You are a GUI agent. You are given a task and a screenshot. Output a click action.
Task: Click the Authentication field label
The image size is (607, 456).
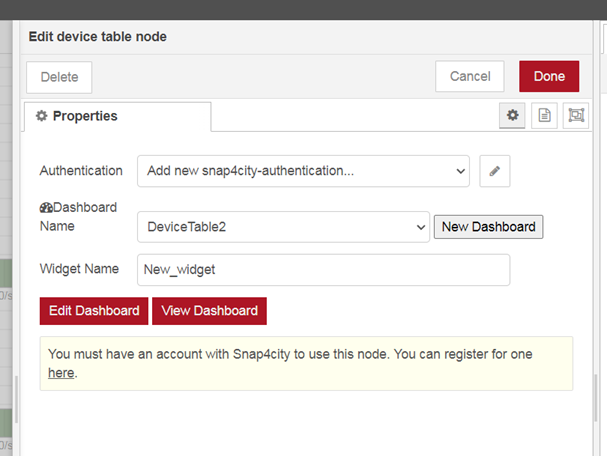pyautogui.click(x=81, y=171)
